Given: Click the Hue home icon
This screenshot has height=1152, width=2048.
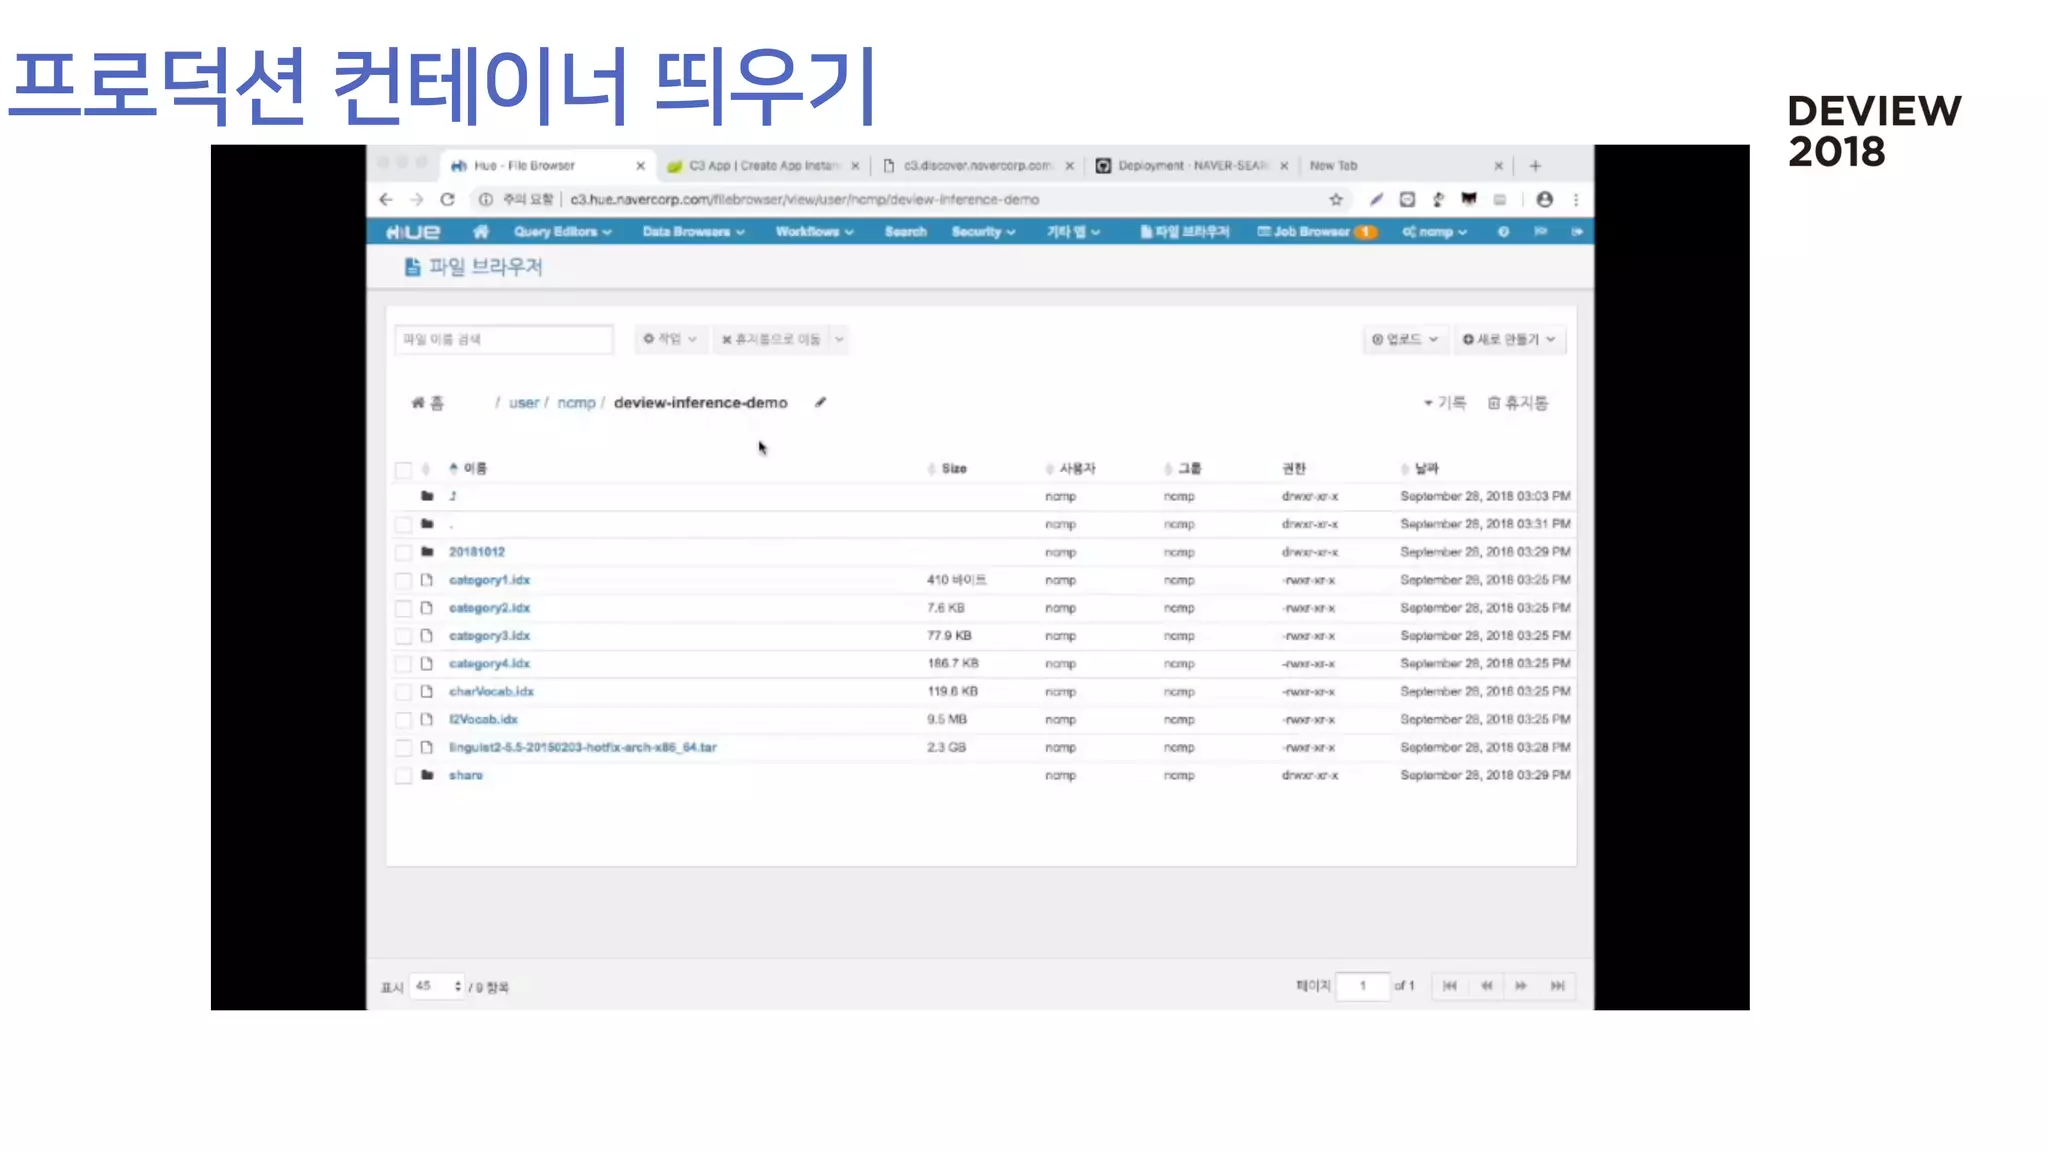Looking at the screenshot, I should pos(481,232).
